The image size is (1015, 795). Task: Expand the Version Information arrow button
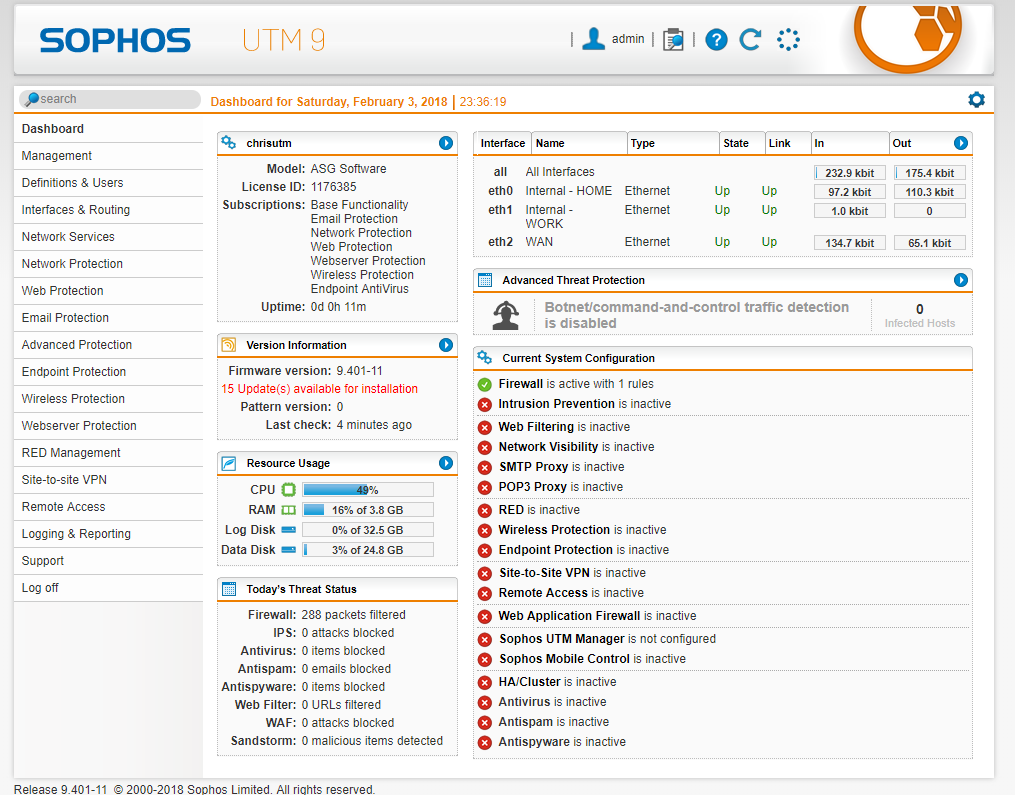[x=446, y=344]
